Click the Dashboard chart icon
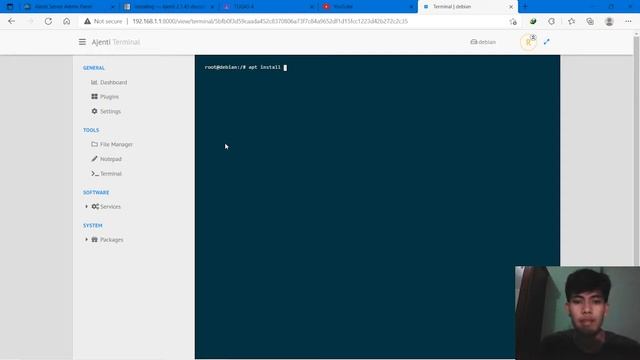 click(x=94, y=82)
